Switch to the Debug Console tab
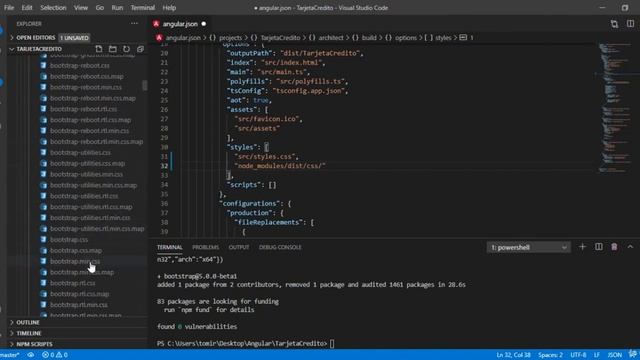Image resolution: width=640 pixels, height=360 pixels. coord(280,247)
